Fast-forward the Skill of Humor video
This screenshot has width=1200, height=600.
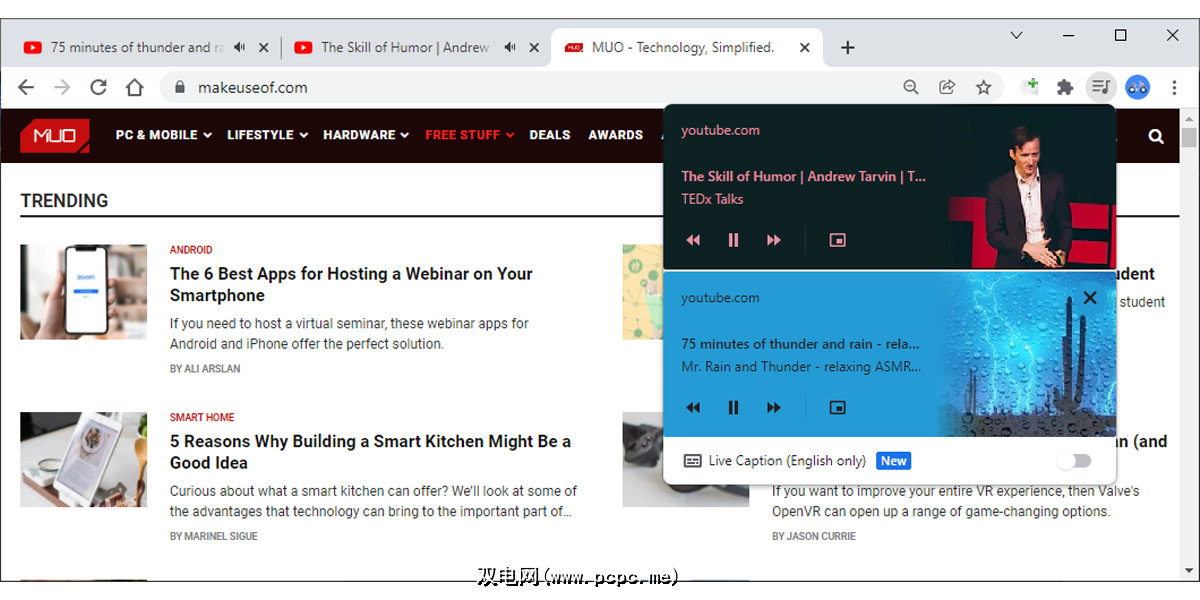point(773,240)
